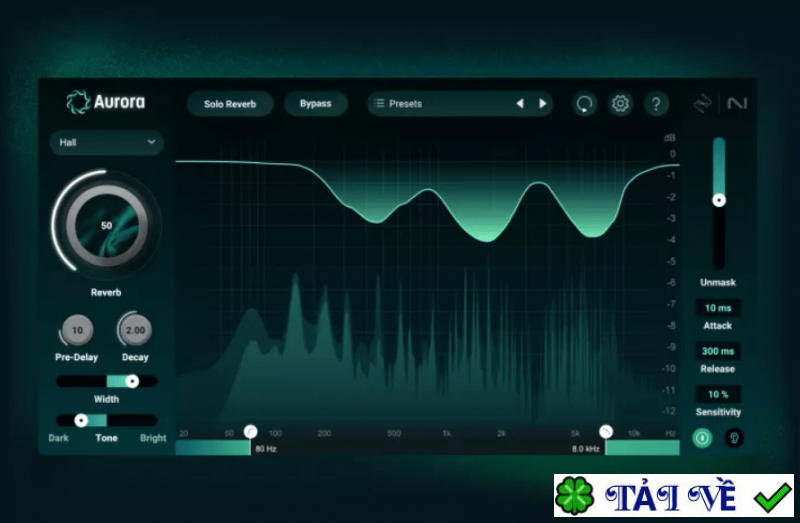
Task: Go to the previous preset arrow
Action: [520, 104]
